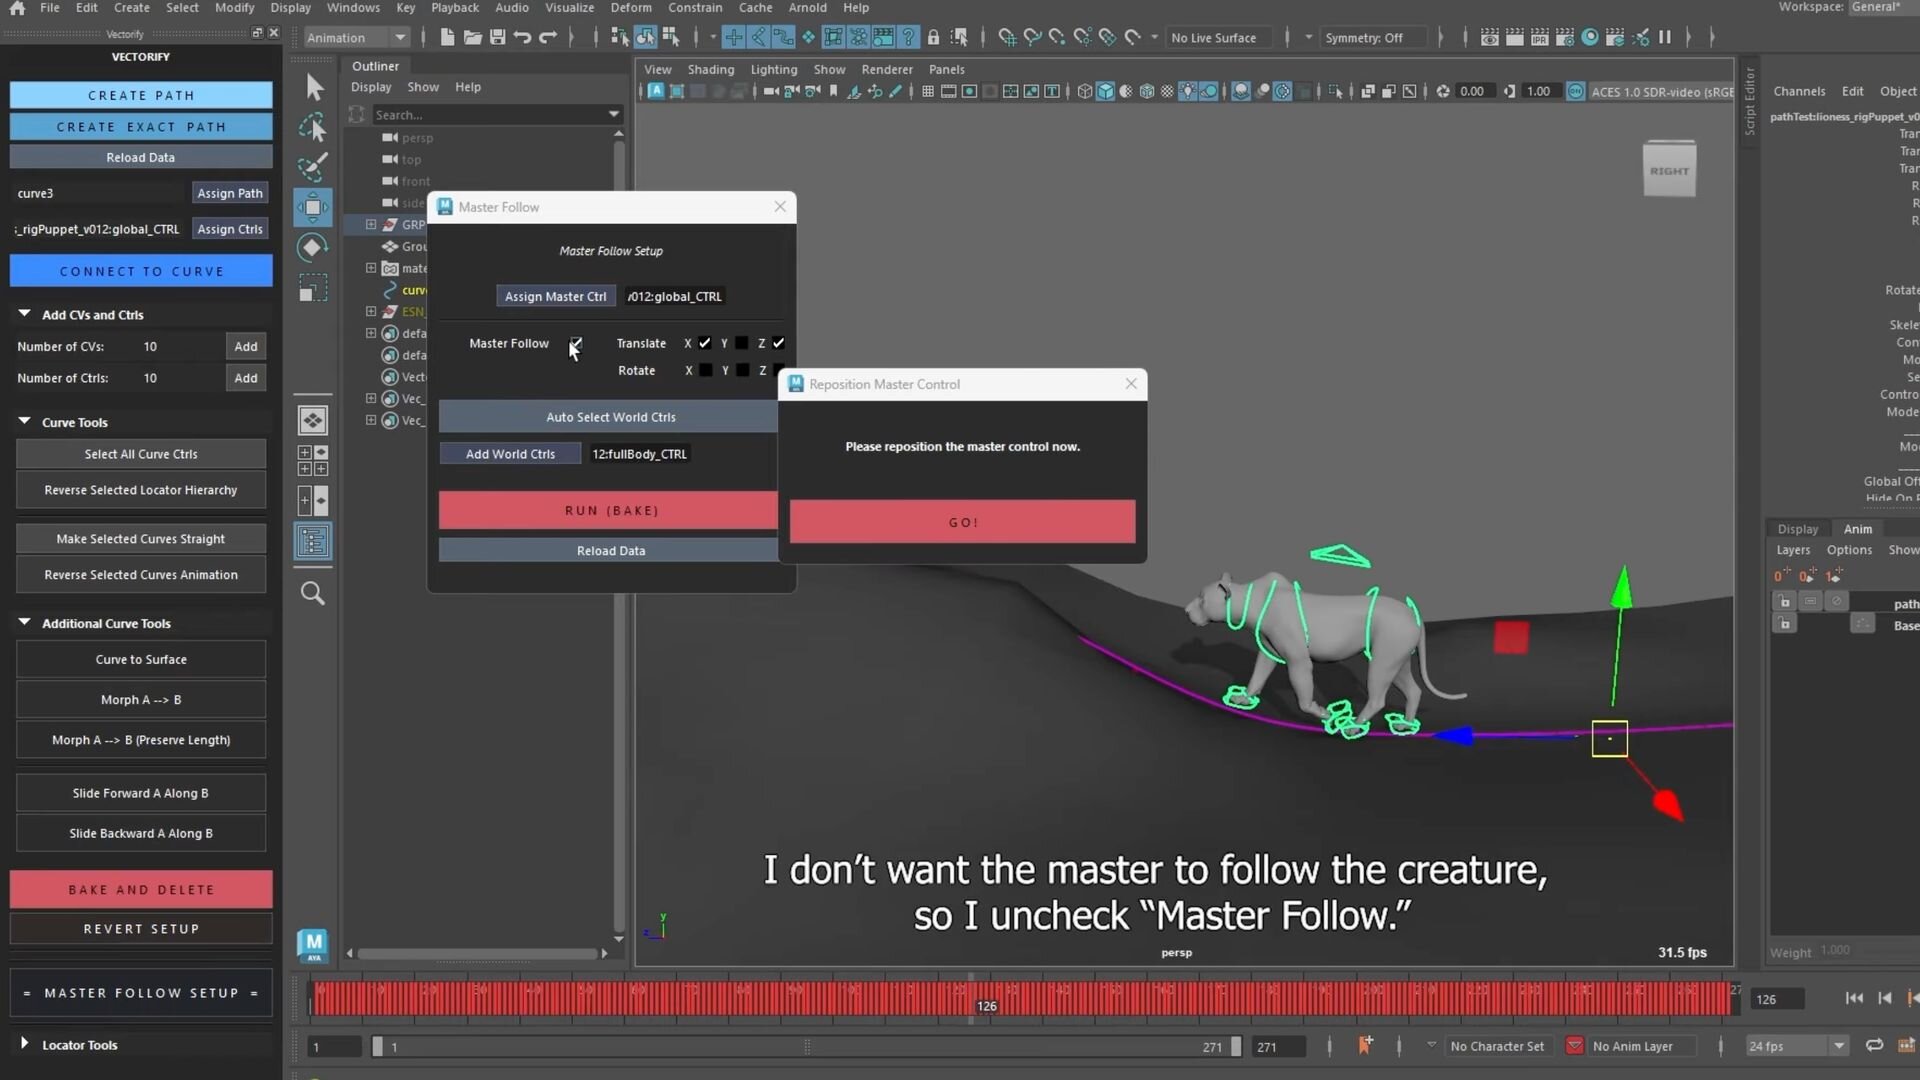The image size is (1920, 1080).
Task: Select the arrow Select tool in toolbox
Action: (314, 87)
